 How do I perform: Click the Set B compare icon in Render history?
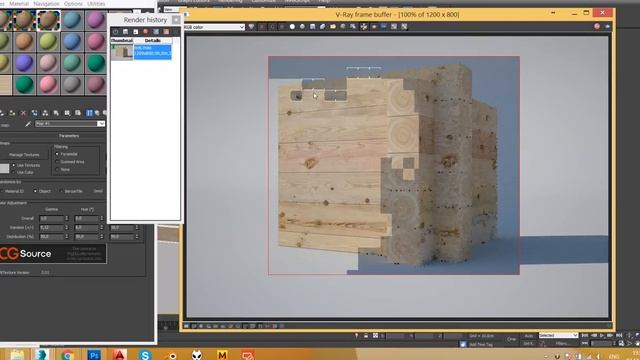166,32
